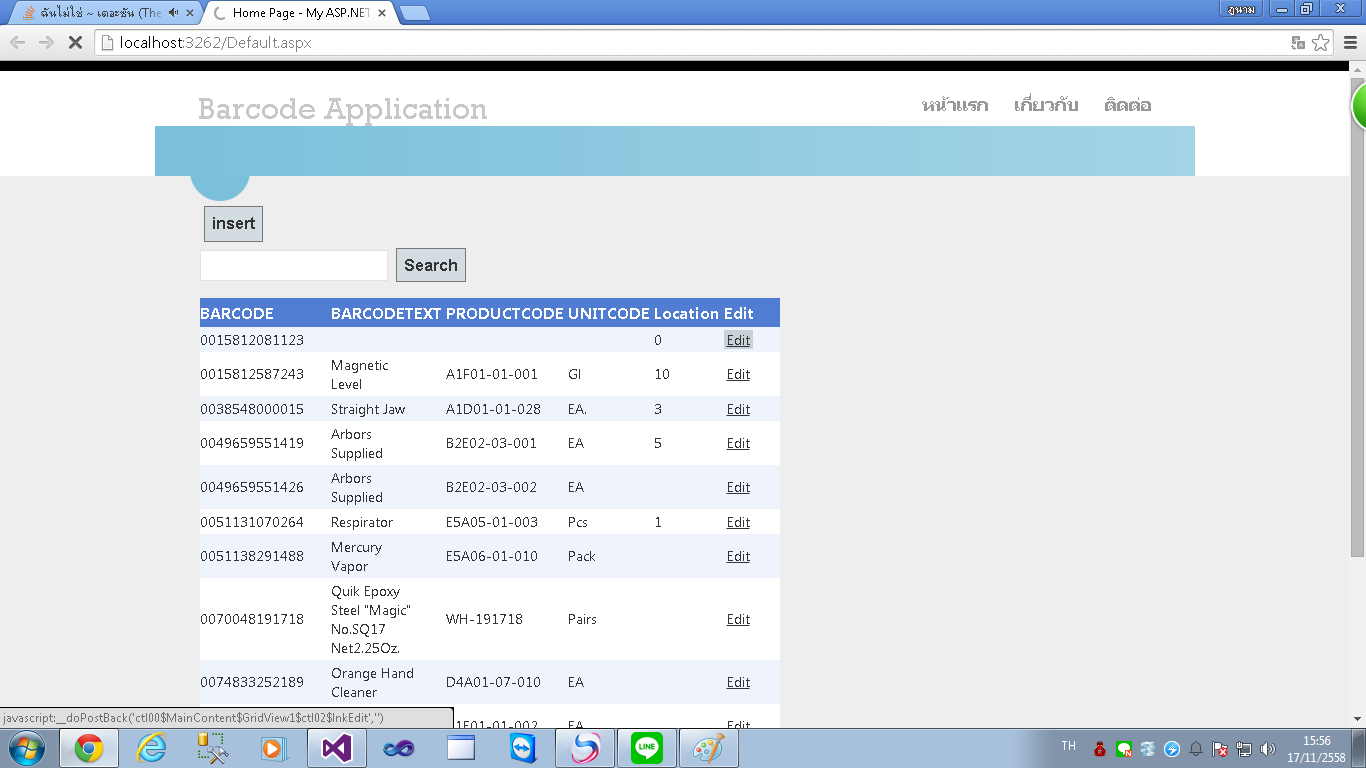
Task: Open the blue infinity app in taskbar
Action: point(399,748)
